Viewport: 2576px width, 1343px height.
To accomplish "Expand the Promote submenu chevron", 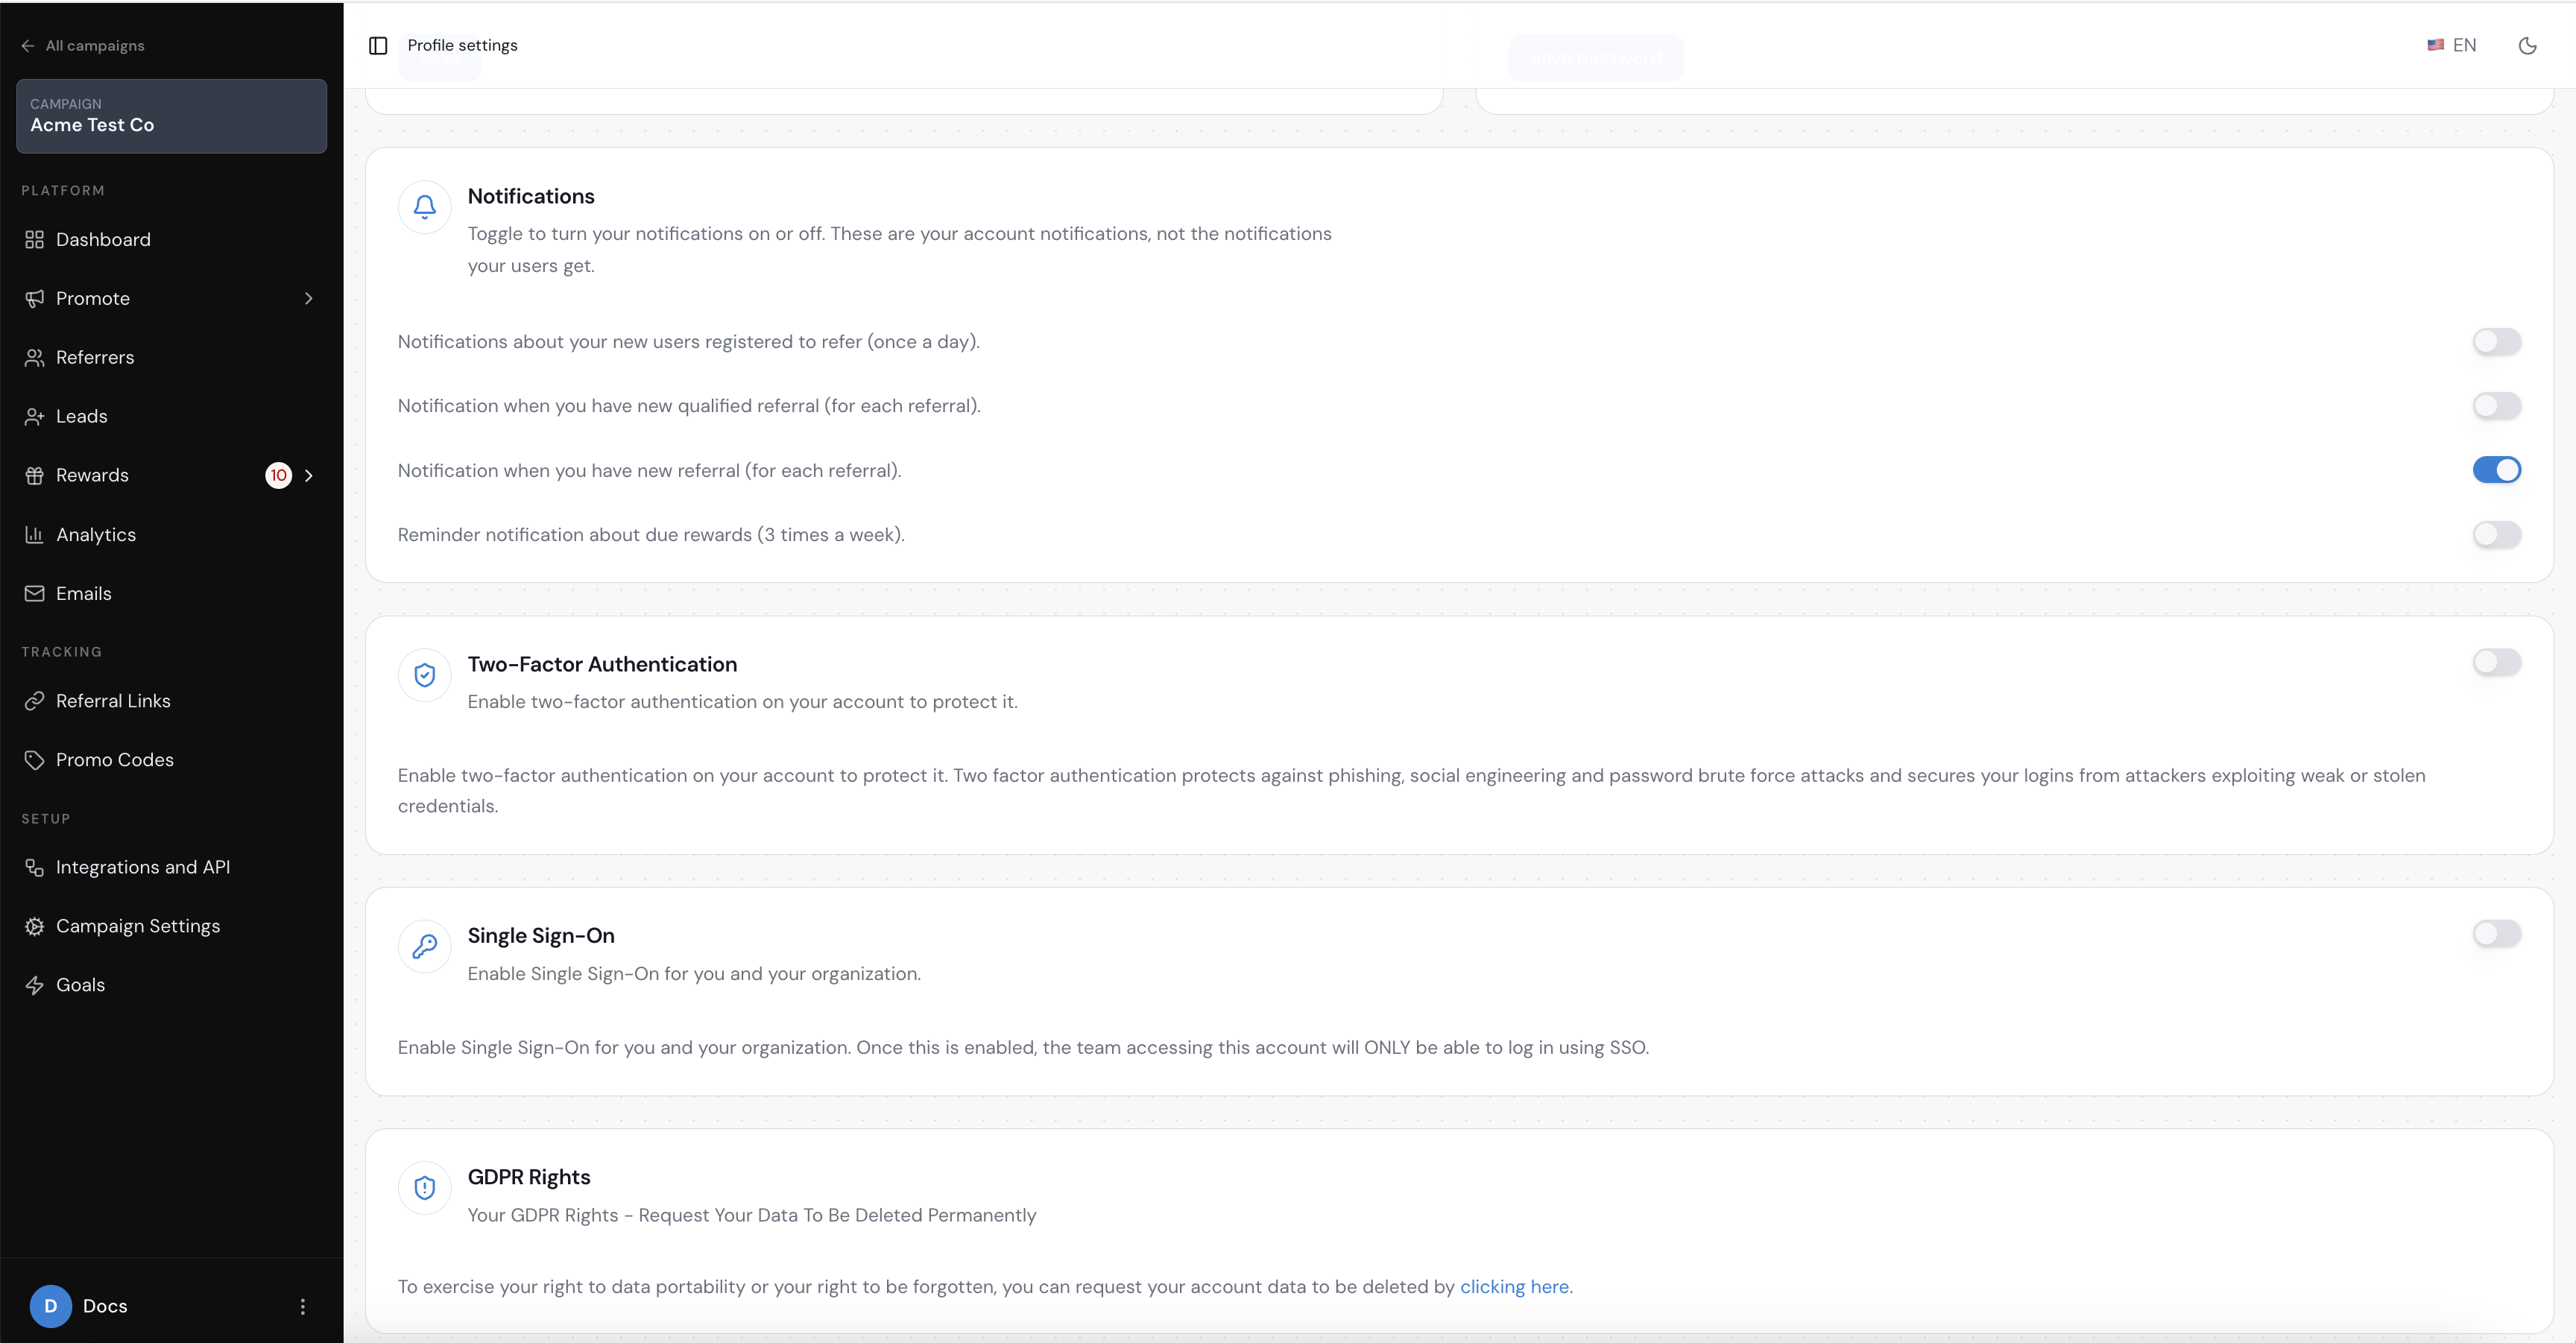I will [x=309, y=299].
